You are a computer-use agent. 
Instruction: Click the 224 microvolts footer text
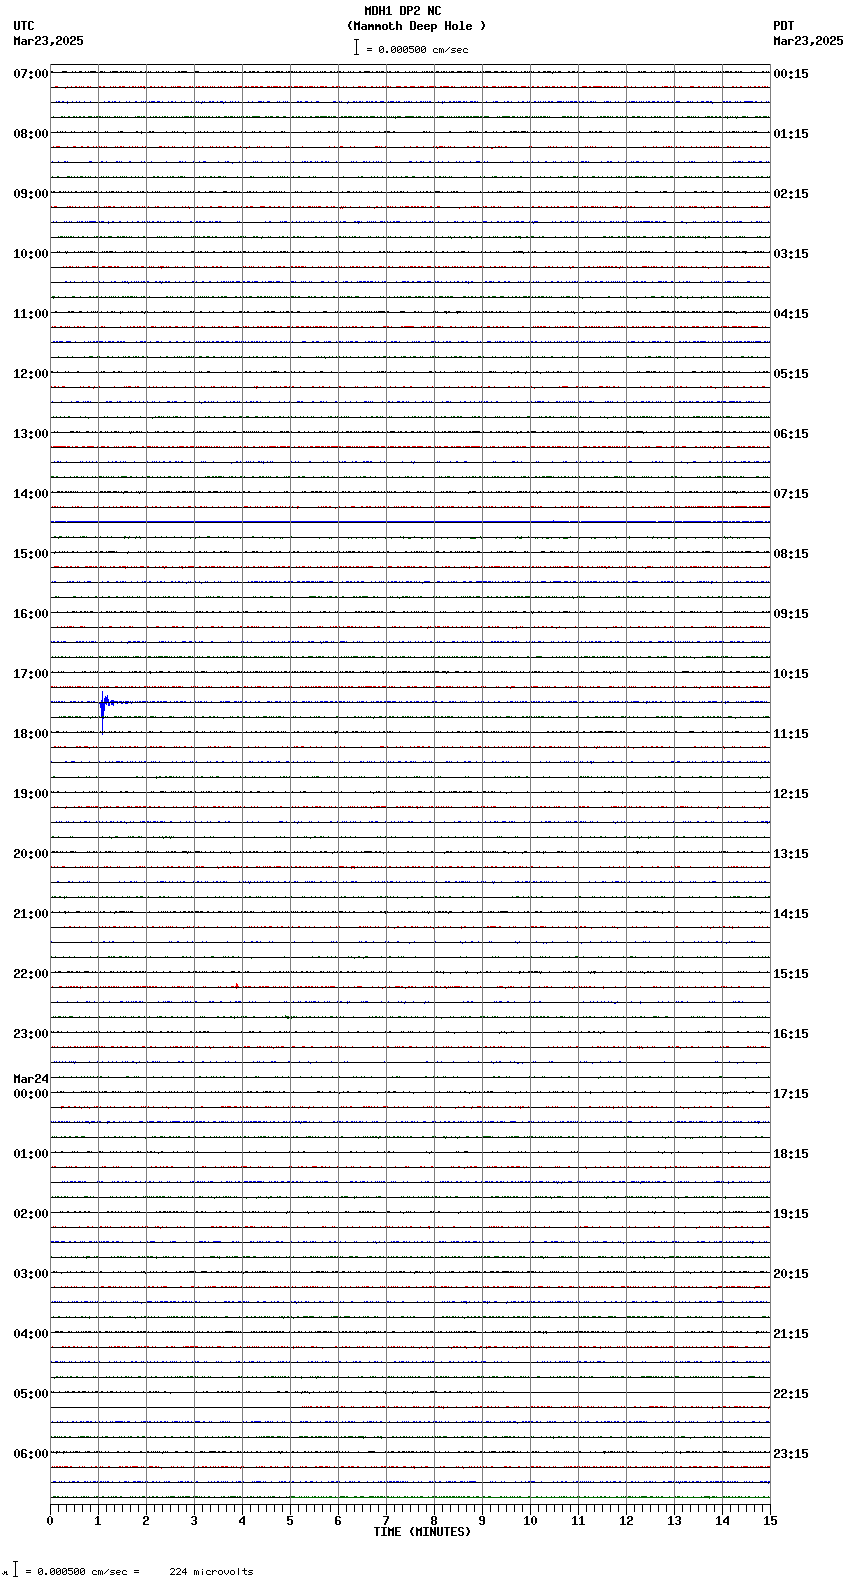coord(211,1572)
